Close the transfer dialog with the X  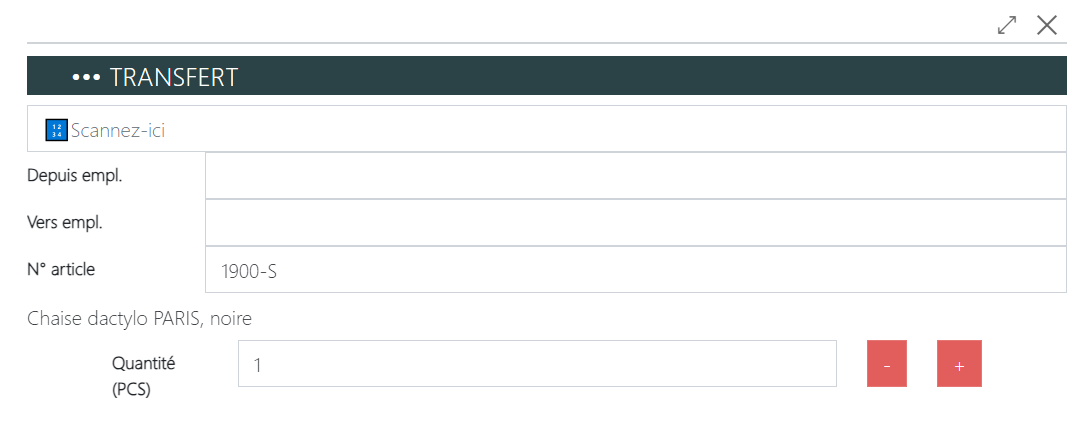point(1047,26)
